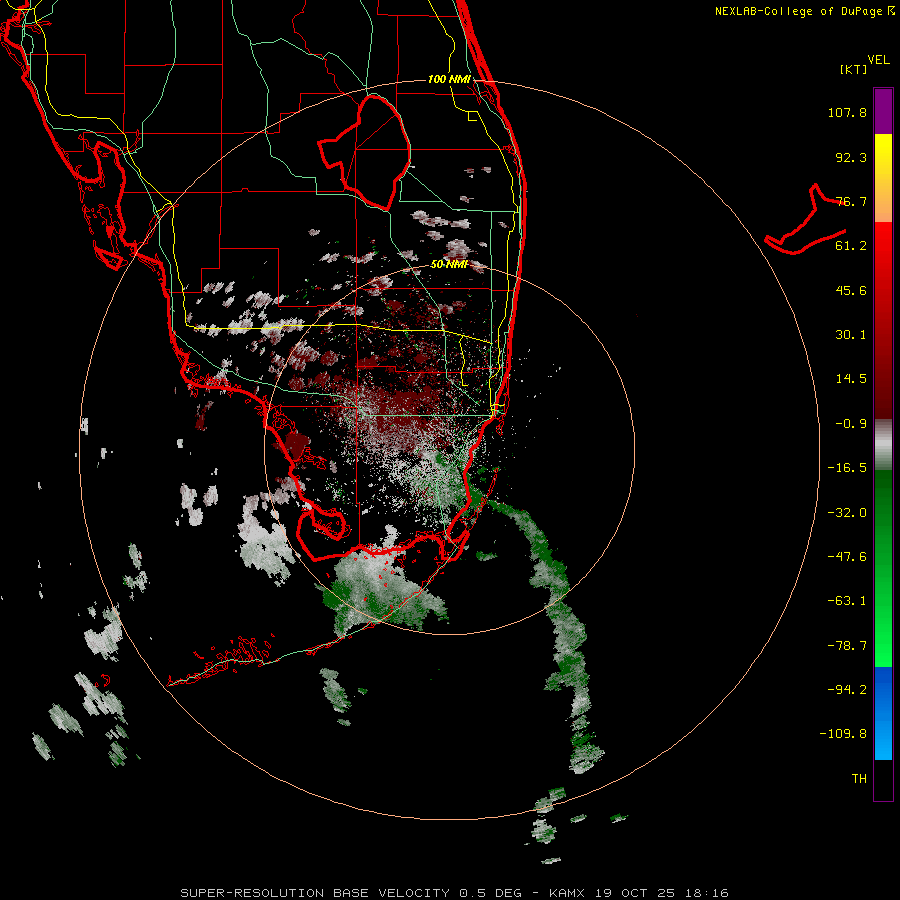Click the Super-Resolution Base Velocity caption
Viewport: 900px width, 900px height.
454,893
